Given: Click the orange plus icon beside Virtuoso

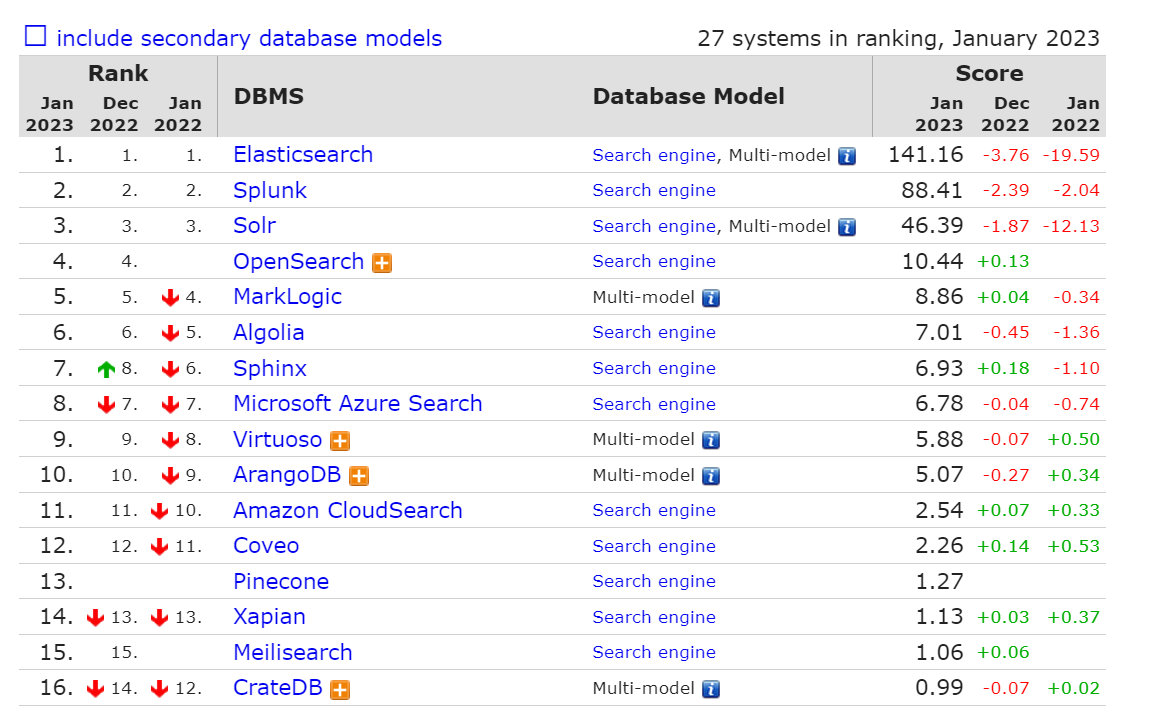Looking at the screenshot, I should point(340,441).
